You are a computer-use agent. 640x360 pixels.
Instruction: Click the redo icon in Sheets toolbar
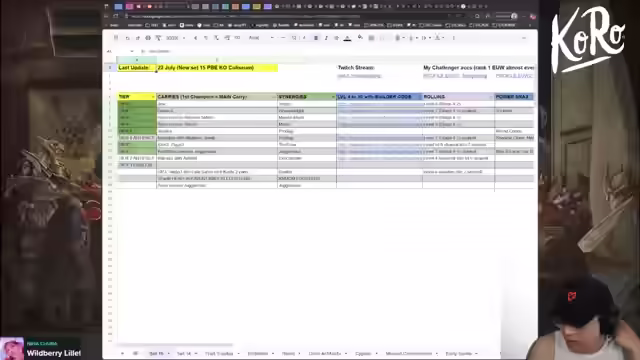[x=138, y=38]
